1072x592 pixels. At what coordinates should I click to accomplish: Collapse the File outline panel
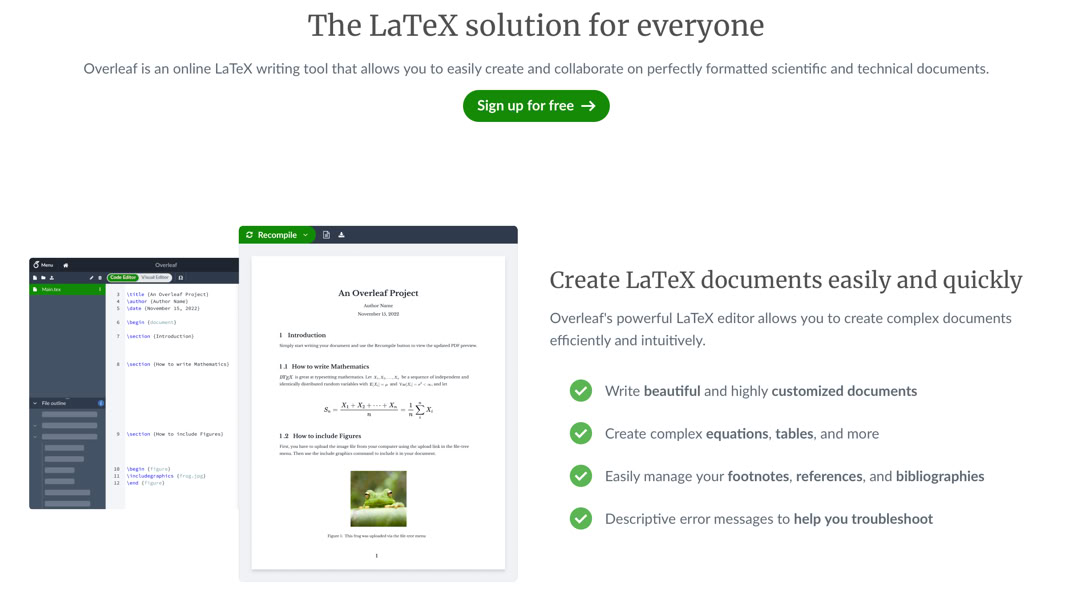(35, 403)
